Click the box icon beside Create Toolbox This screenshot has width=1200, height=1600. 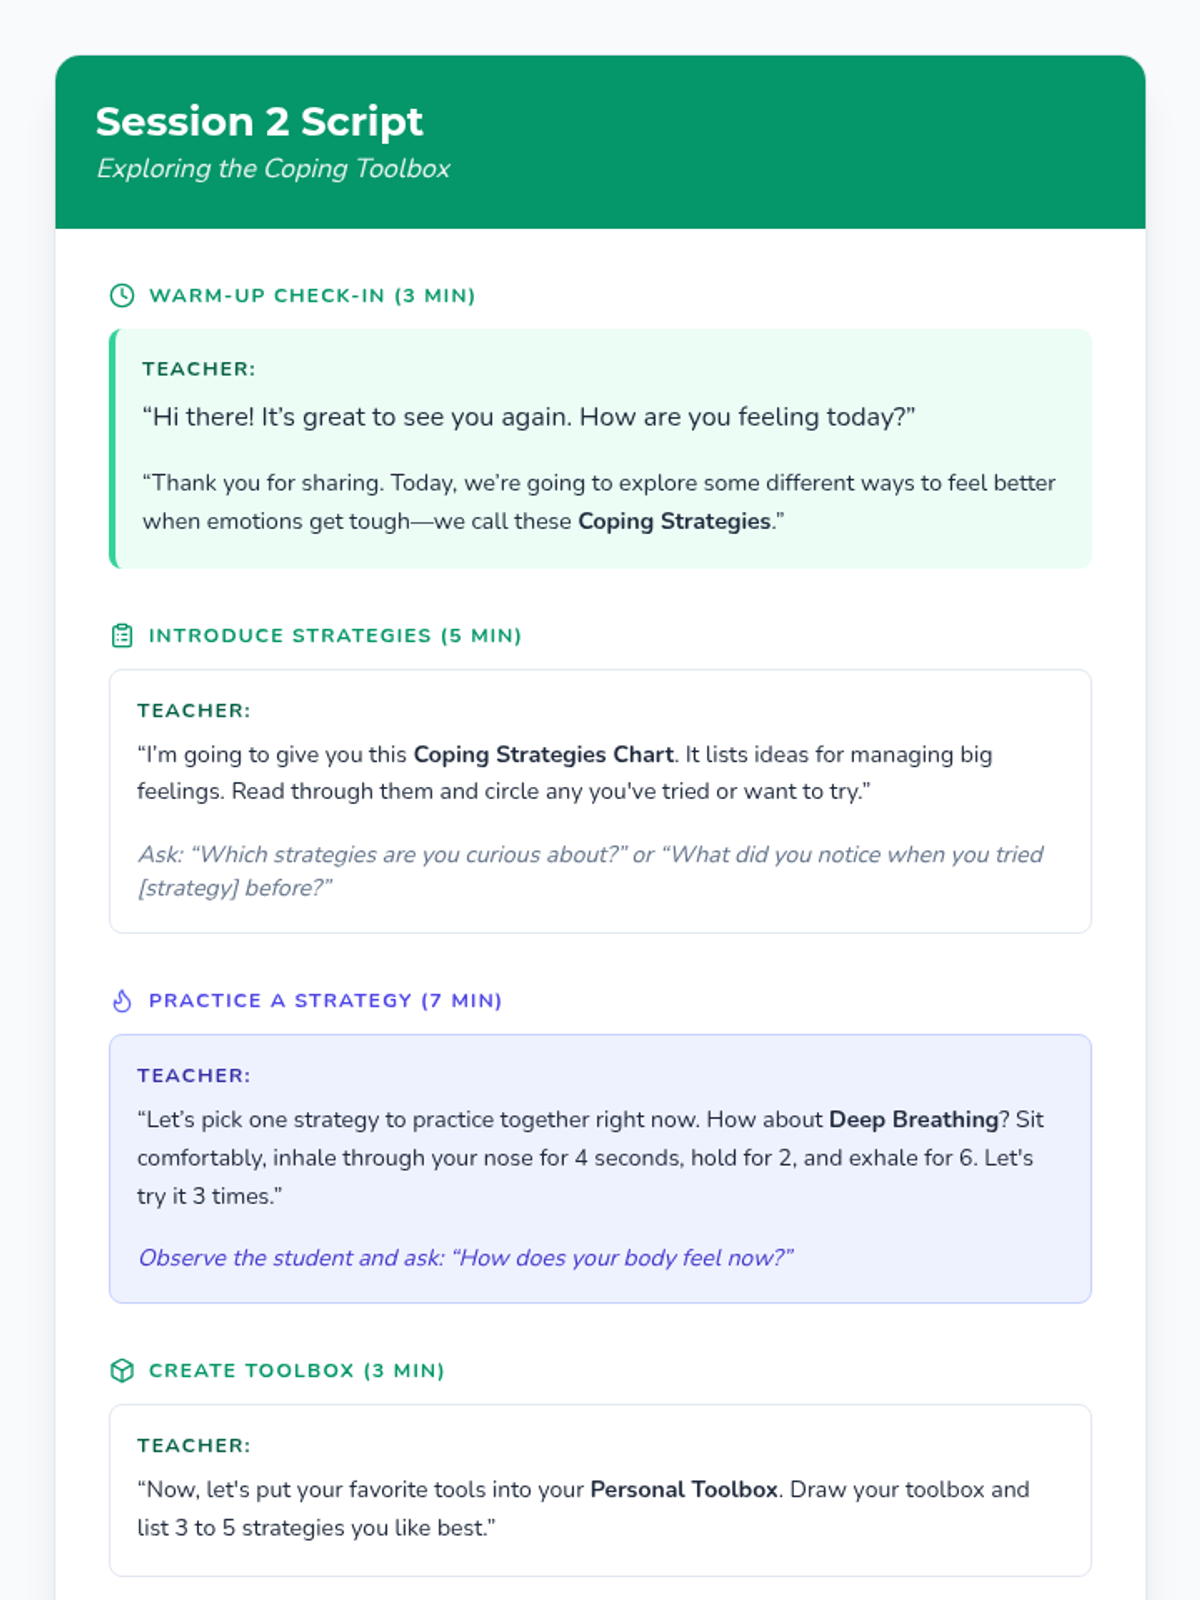point(122,1370)
